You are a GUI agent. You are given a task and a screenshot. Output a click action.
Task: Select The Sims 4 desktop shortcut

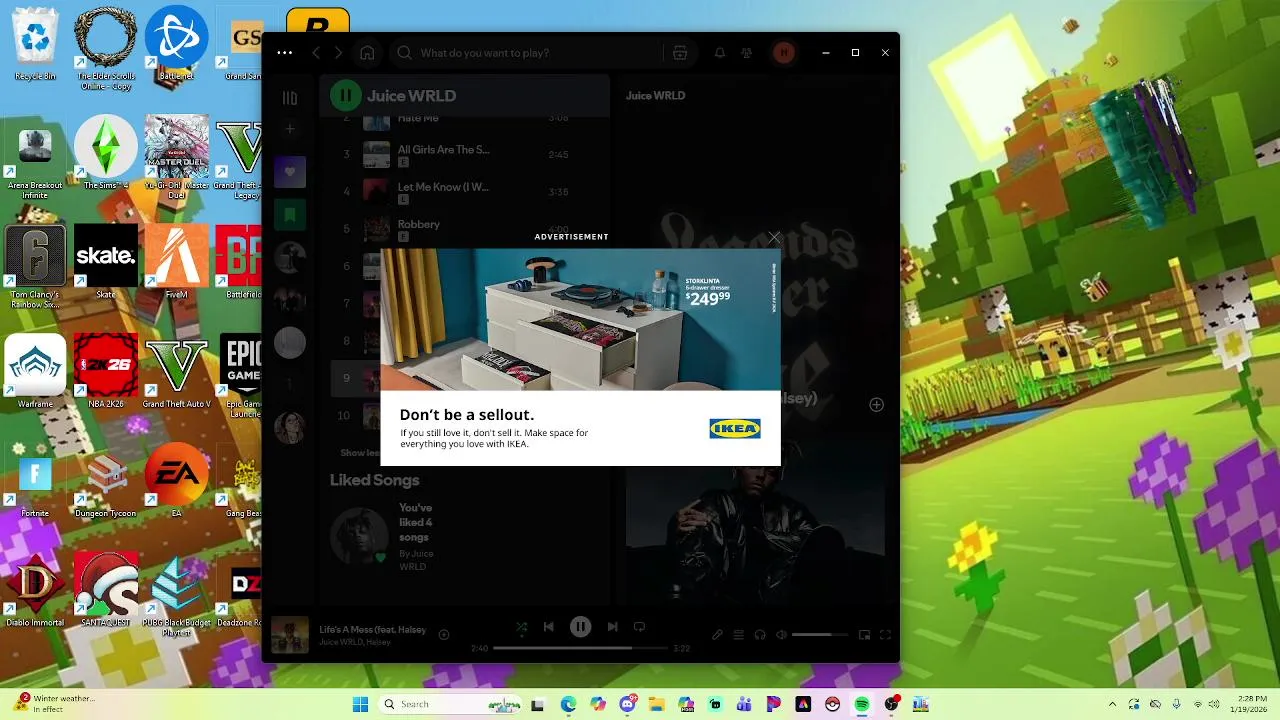(106, 153)
